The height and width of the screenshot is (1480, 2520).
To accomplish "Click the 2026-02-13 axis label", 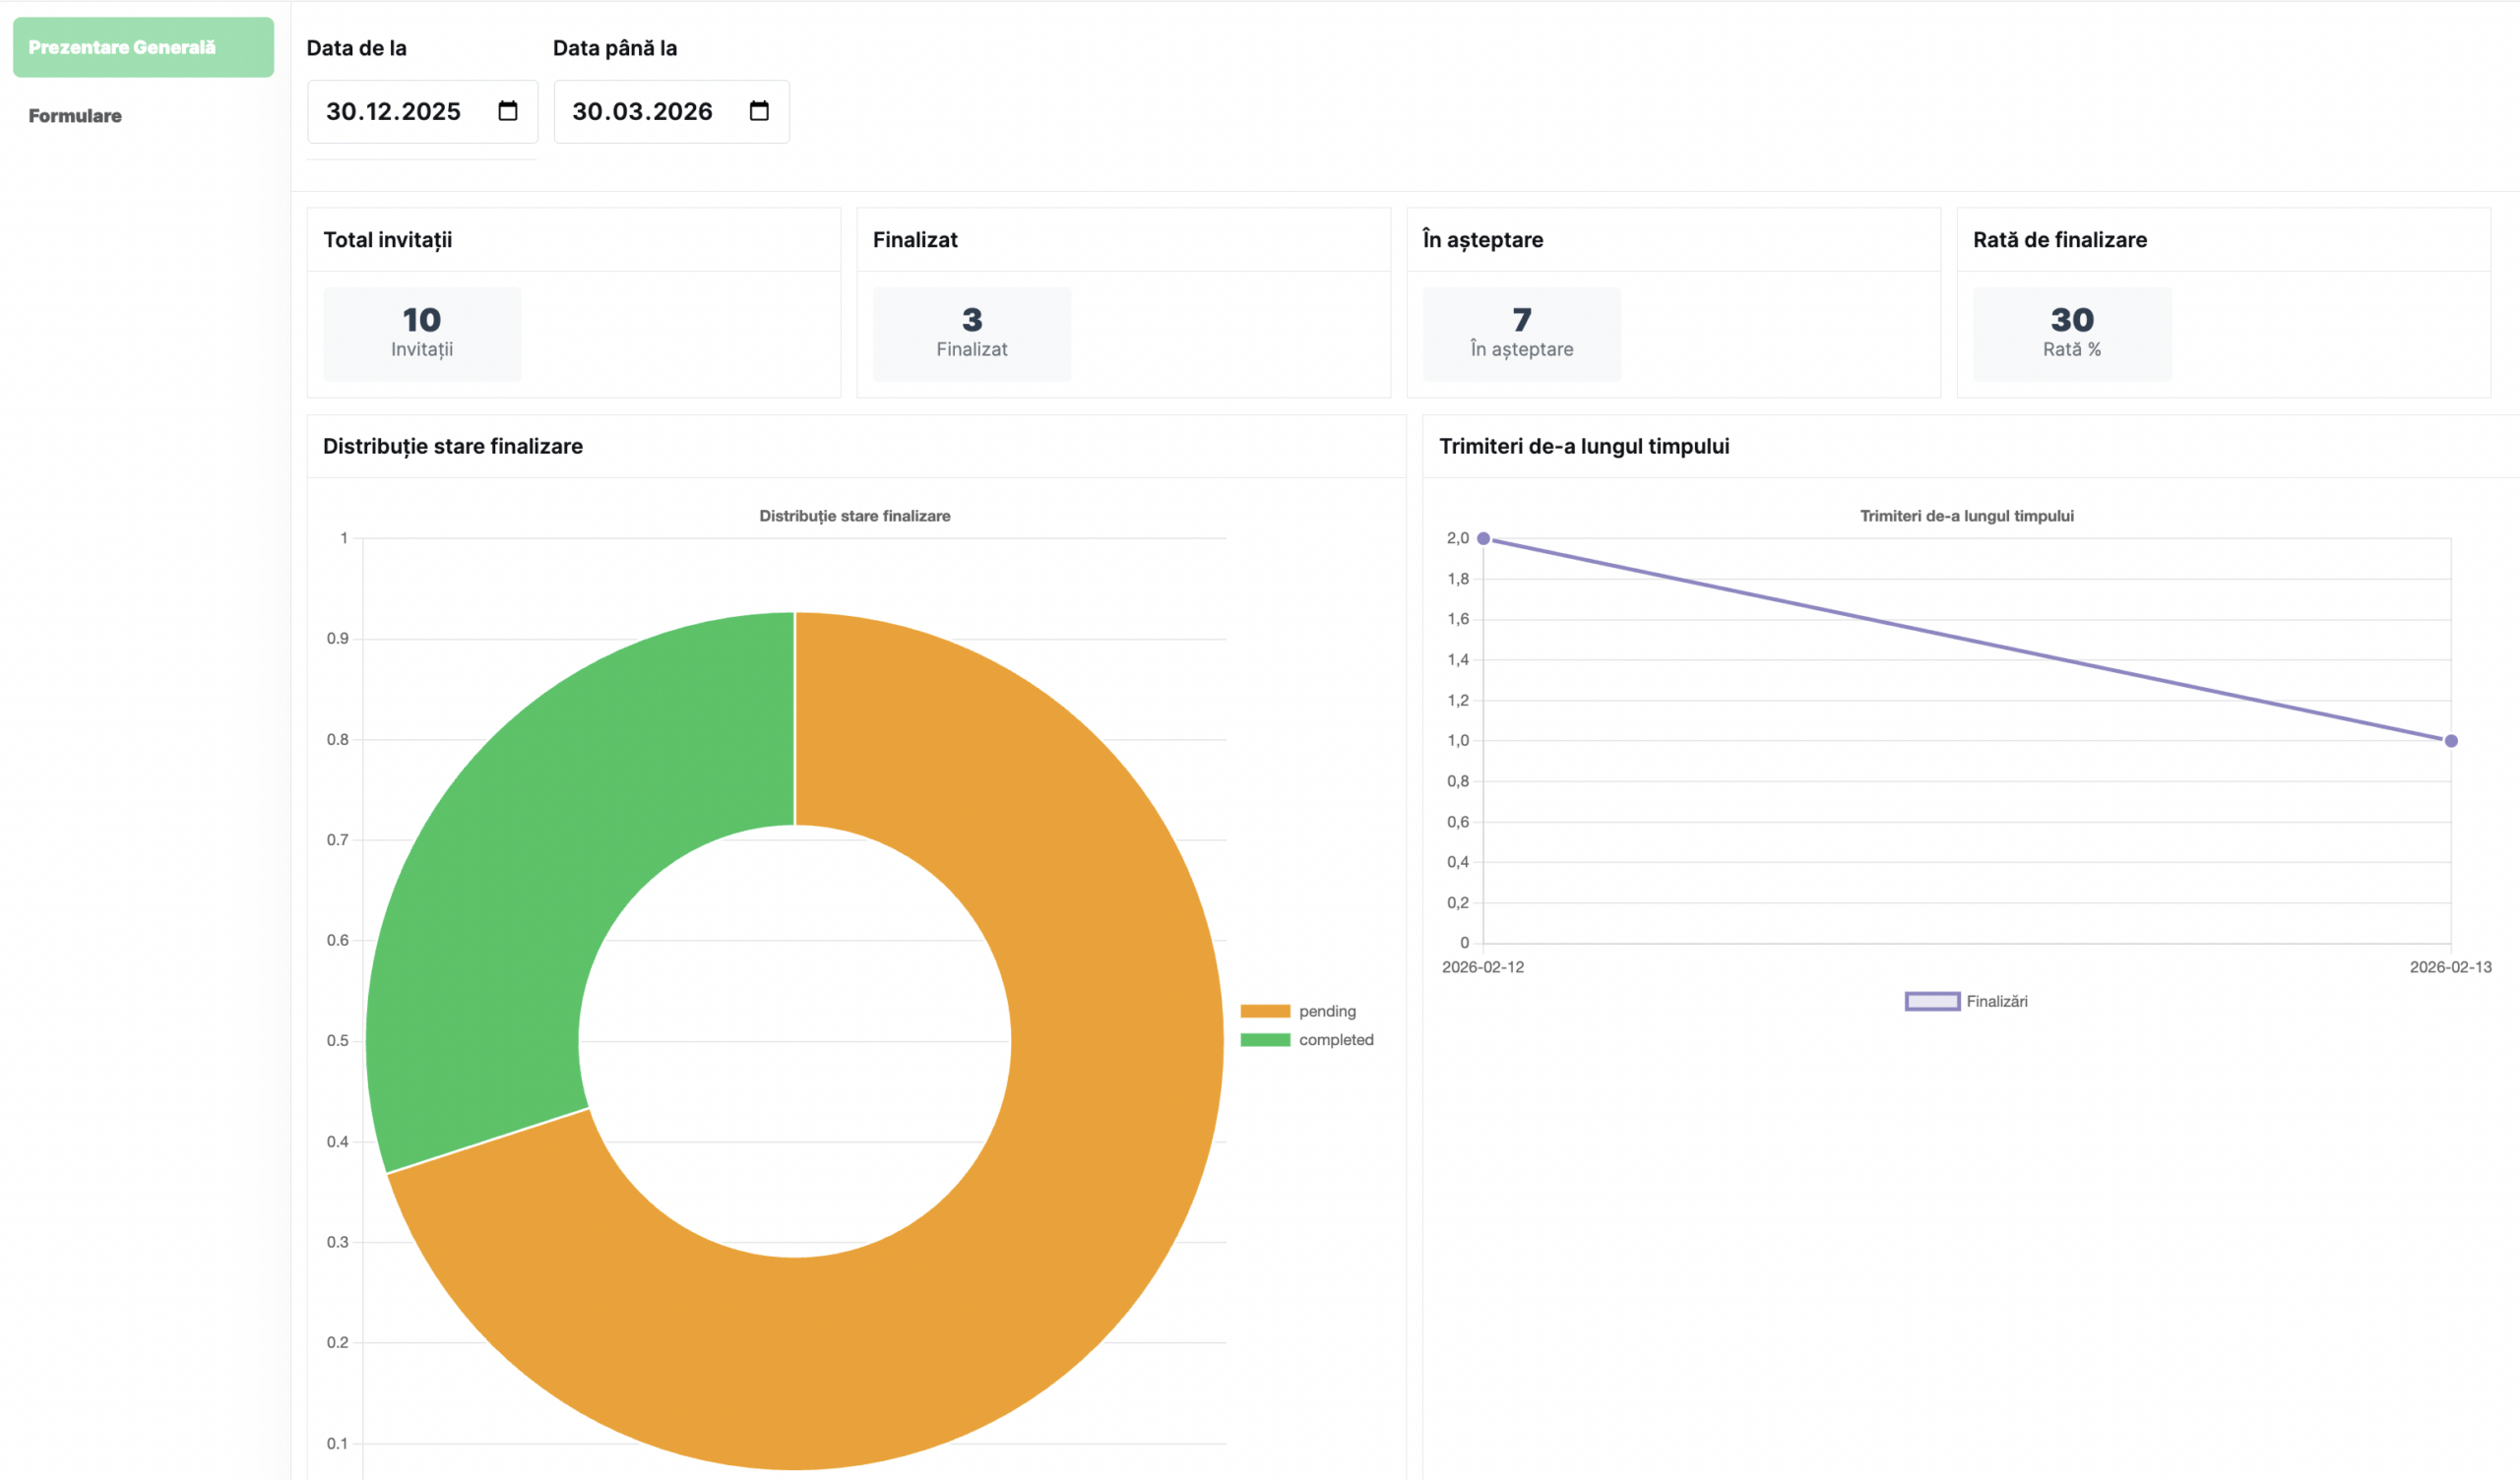I will tap(2451, 967).
